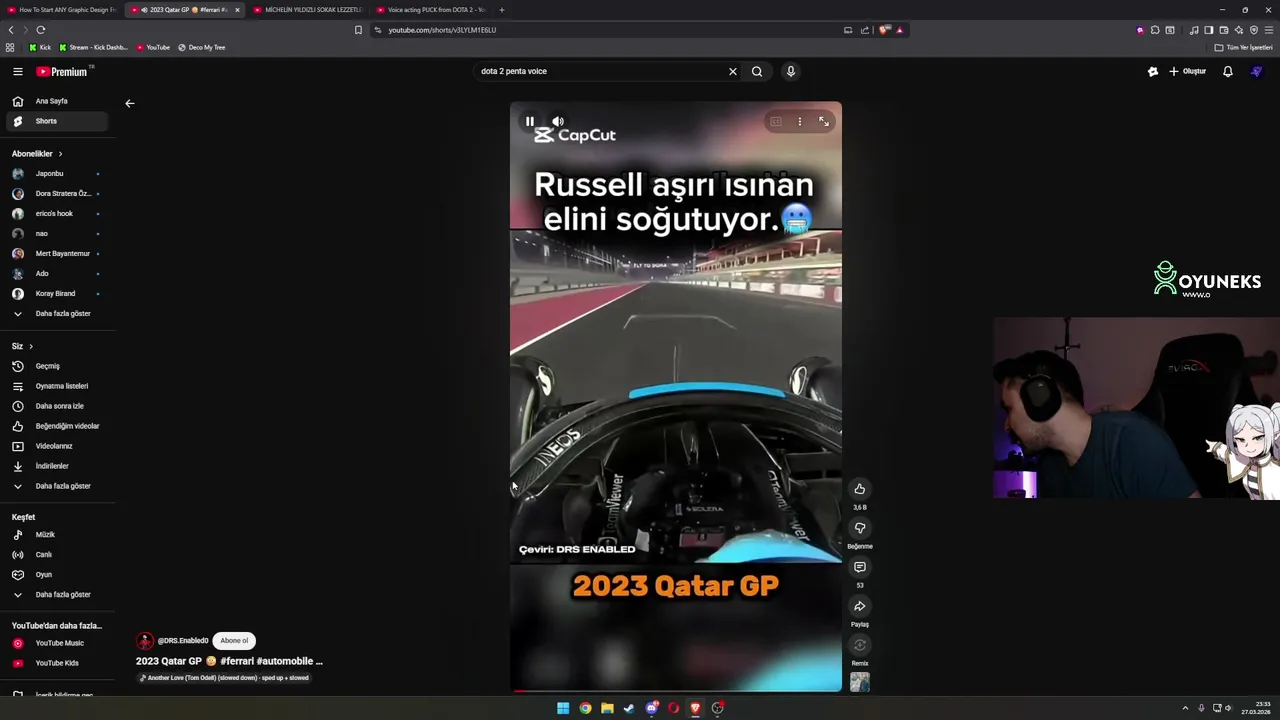This screenshot has height=720, width=1280.
Task: Dislike the Qatar GP short
Action: click(x=860, y=528)
